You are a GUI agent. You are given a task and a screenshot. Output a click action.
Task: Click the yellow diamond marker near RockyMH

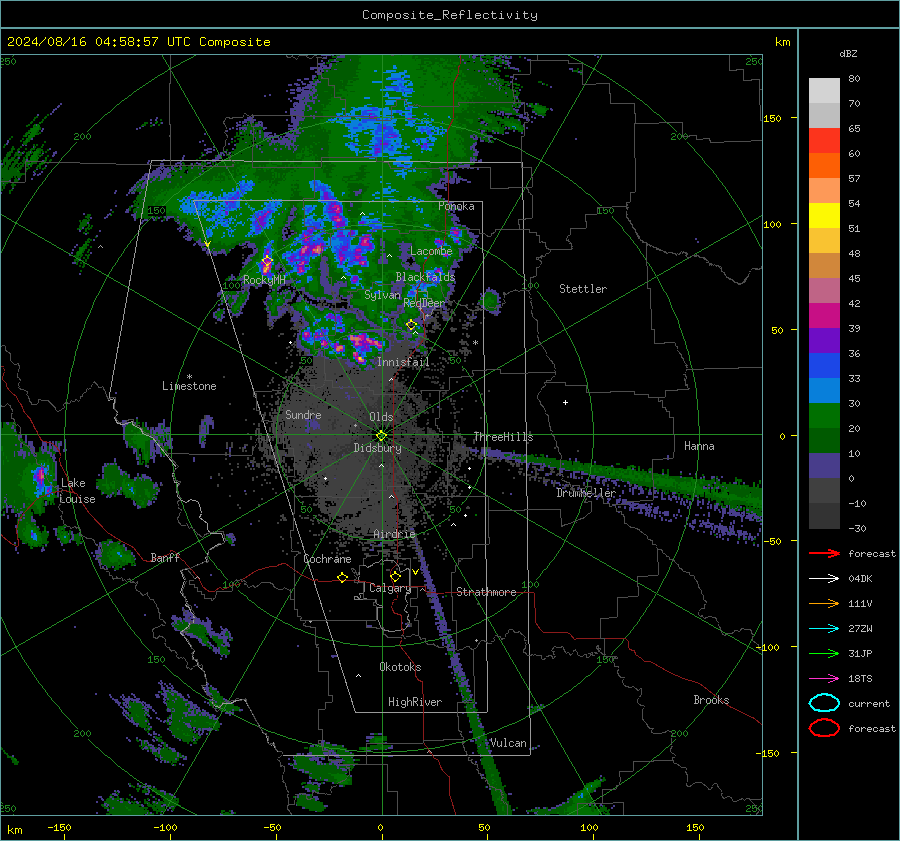point(267,262)
